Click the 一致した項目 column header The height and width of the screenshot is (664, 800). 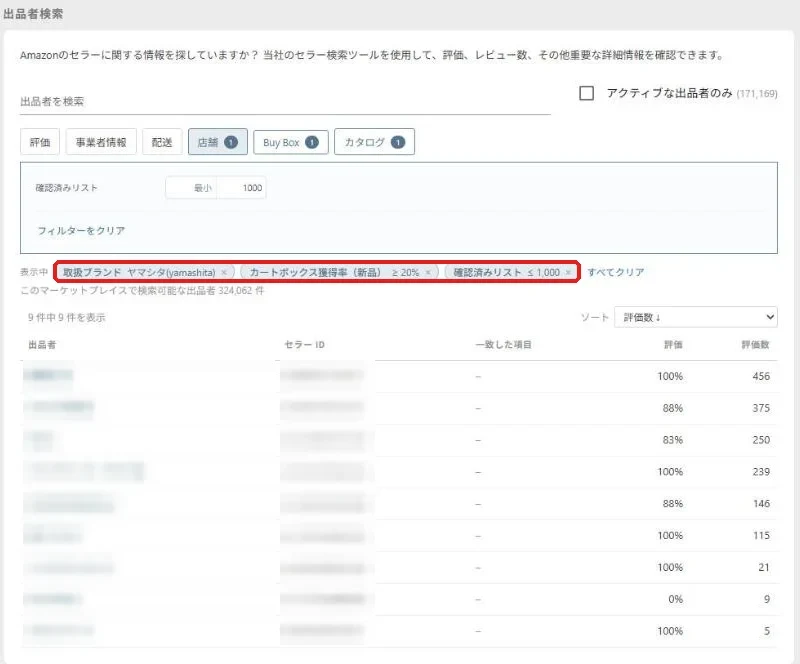pyautogui.click(x=503, y=345)
